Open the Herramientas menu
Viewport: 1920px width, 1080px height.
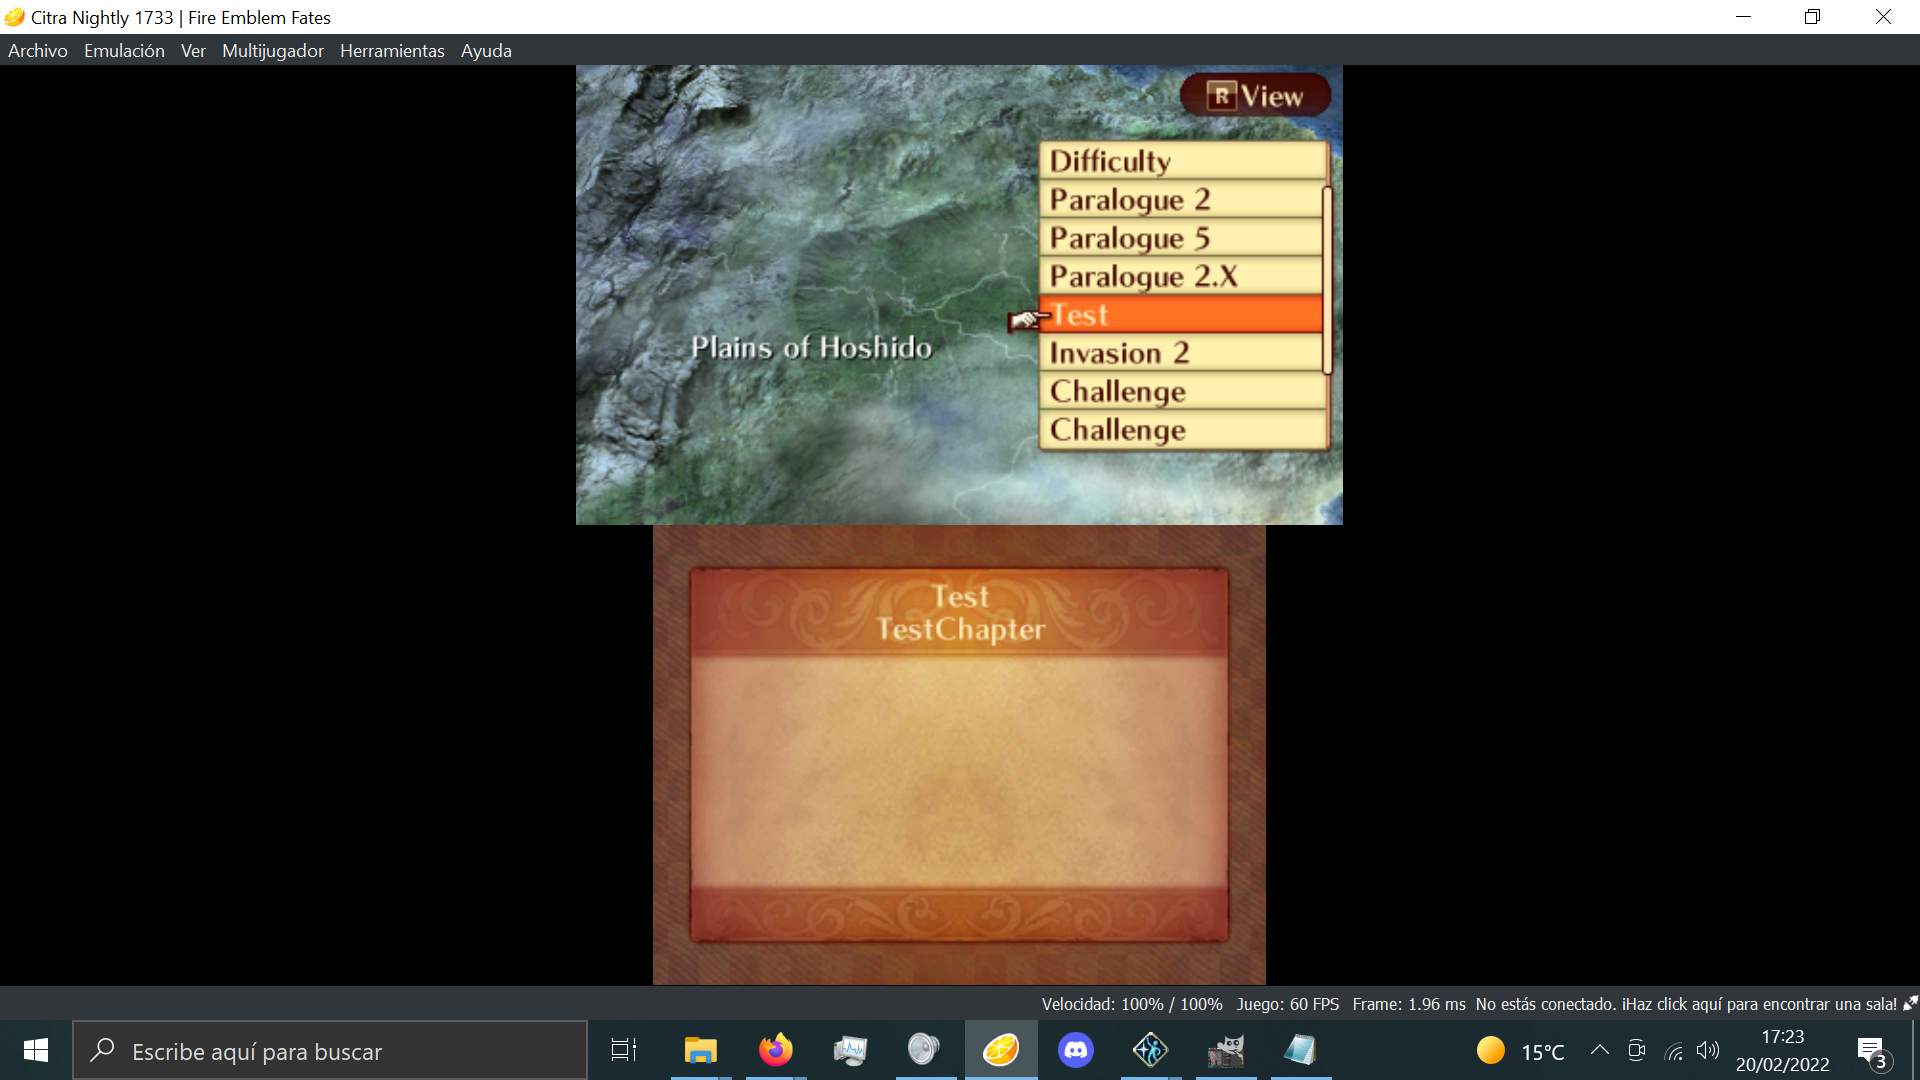[392, 51]
